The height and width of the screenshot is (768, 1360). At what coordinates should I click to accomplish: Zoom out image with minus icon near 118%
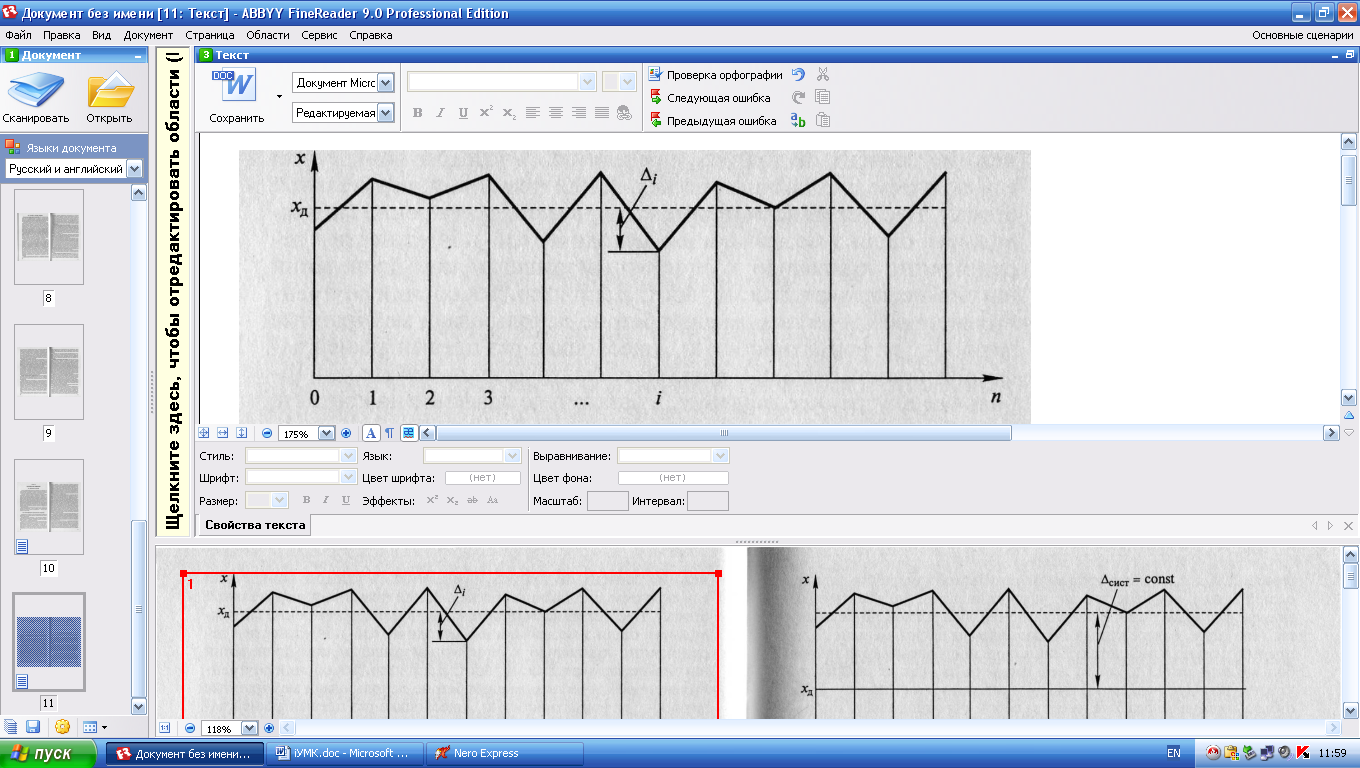(190, 728)
